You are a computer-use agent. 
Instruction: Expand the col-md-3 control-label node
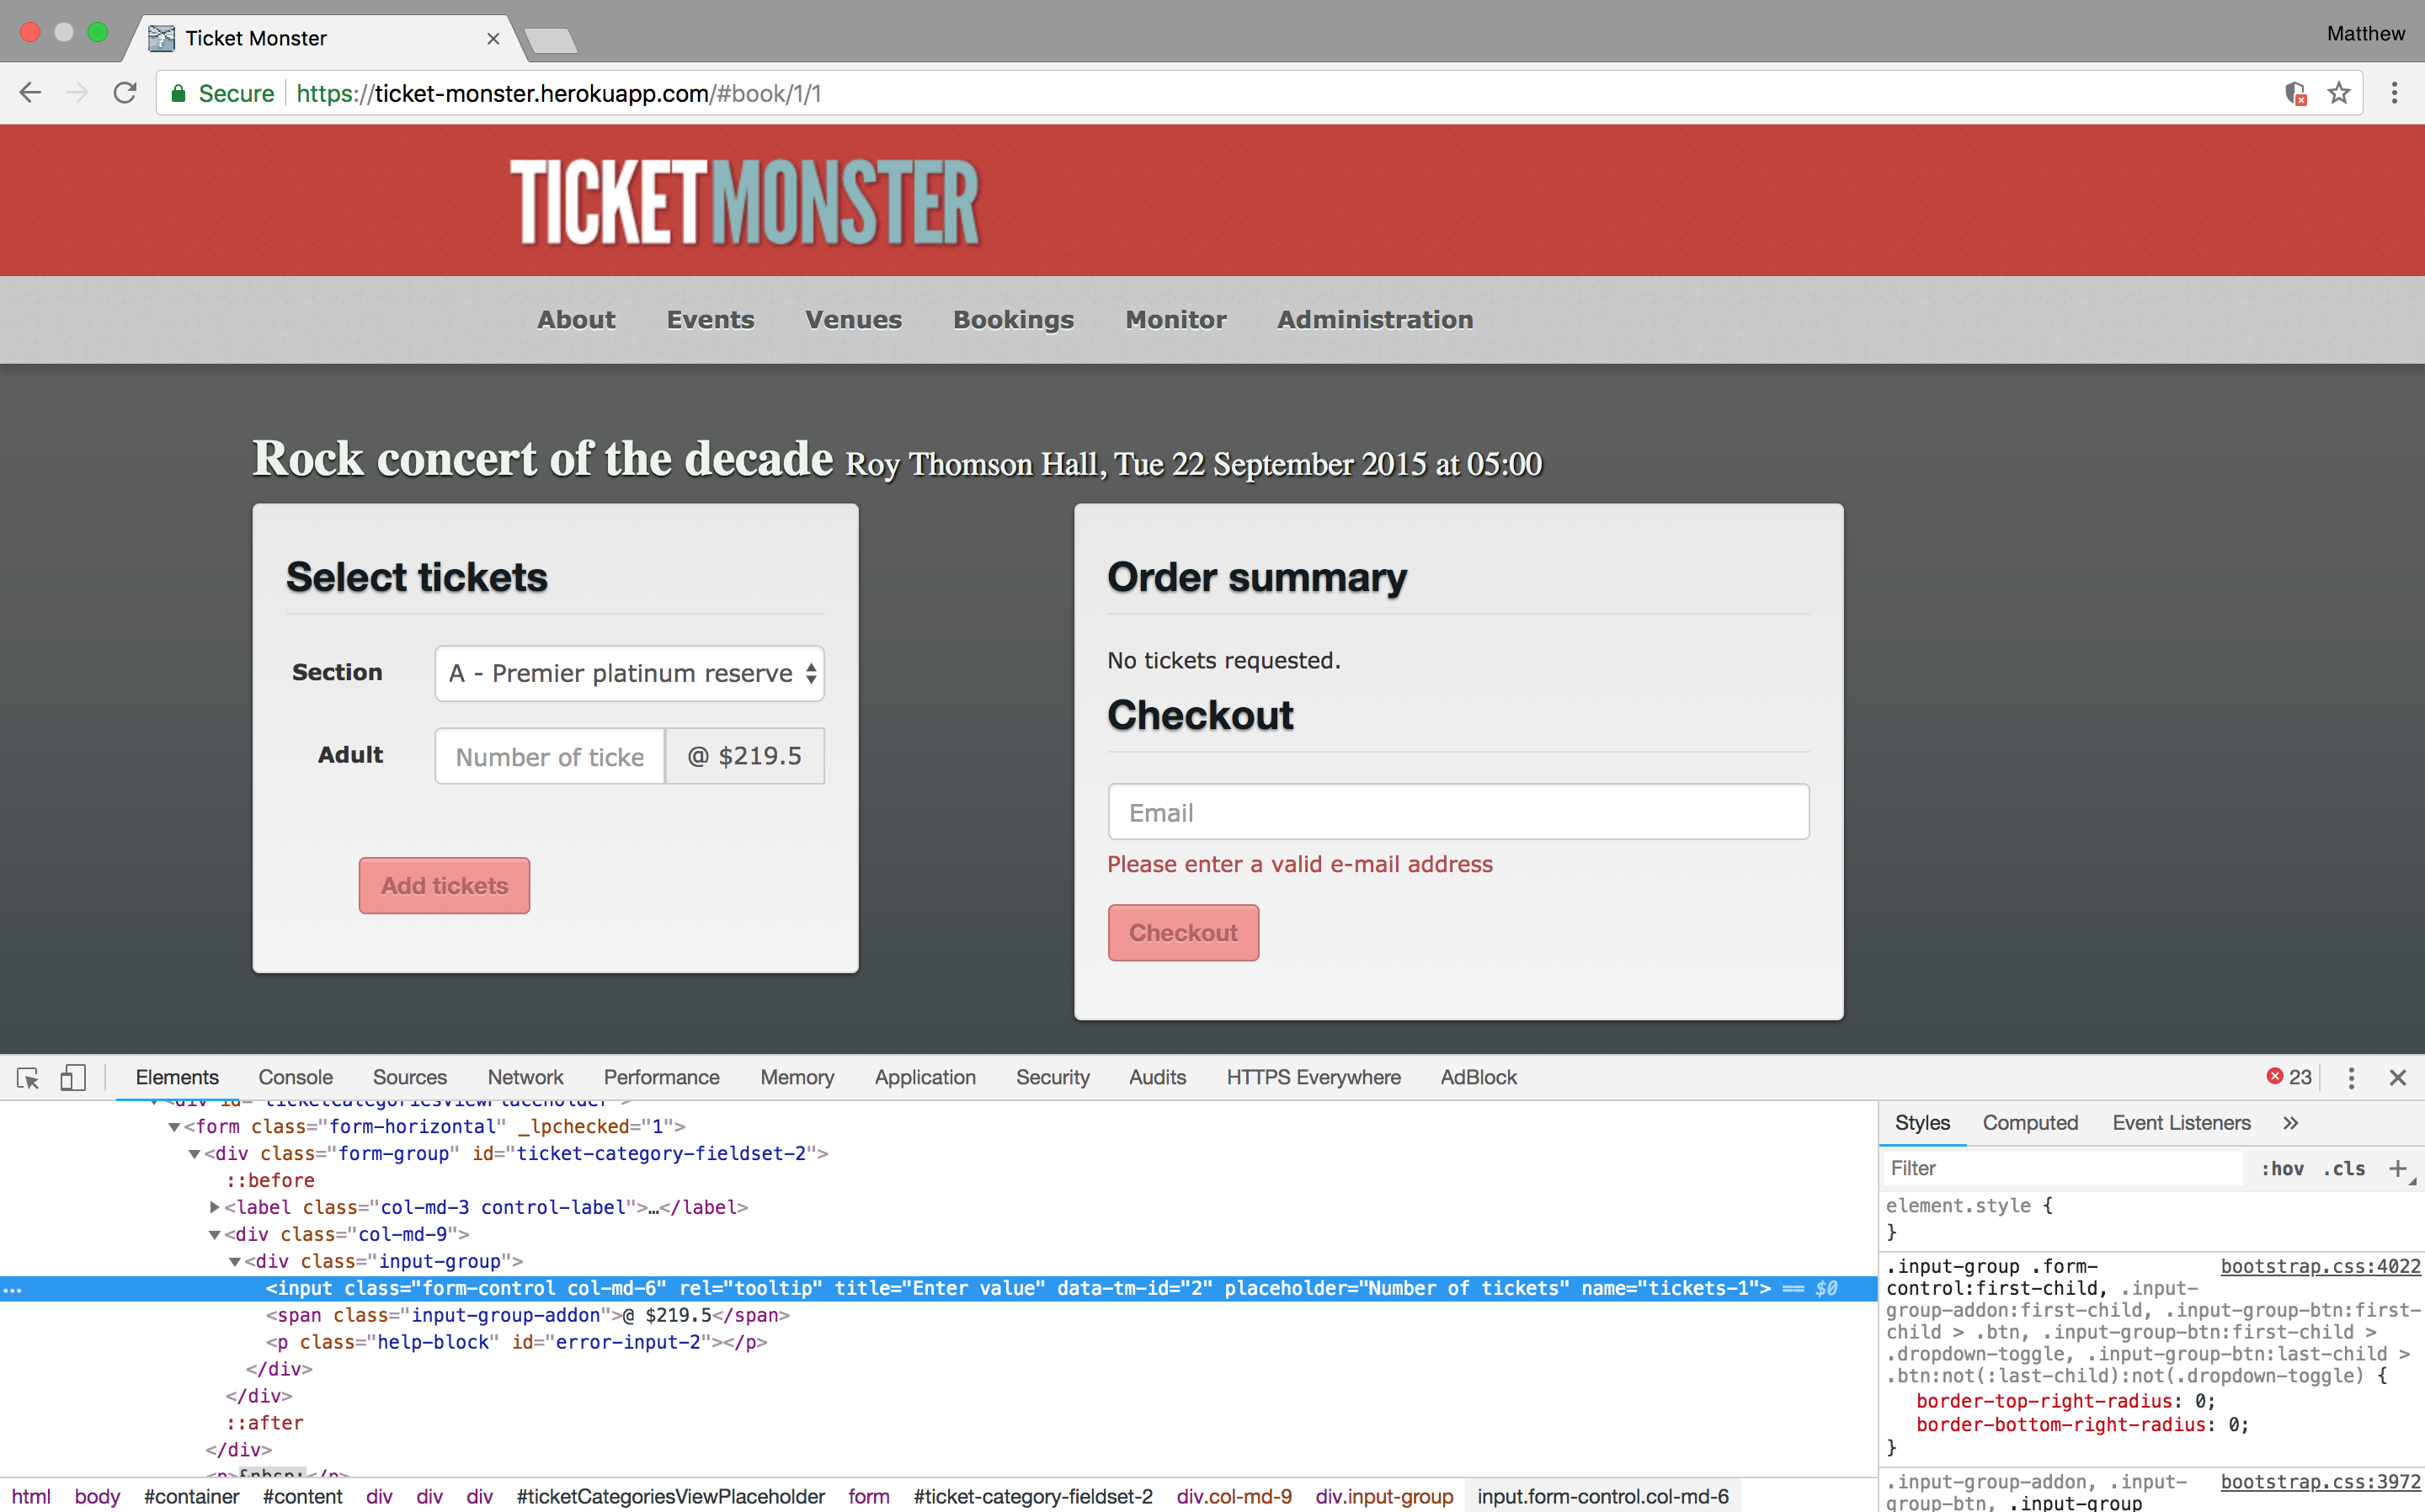point(214,1208)
